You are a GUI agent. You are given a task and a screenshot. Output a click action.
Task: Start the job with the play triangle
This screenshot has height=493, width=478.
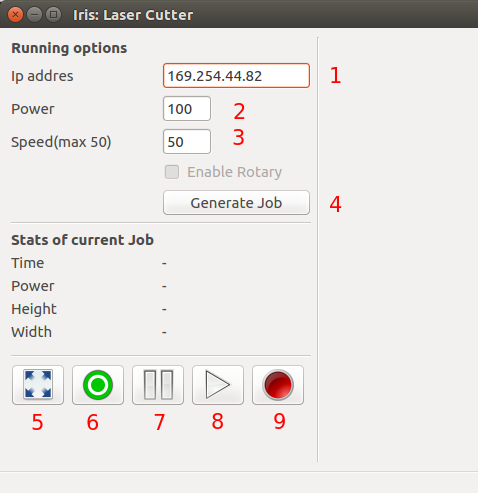[218, 385]
